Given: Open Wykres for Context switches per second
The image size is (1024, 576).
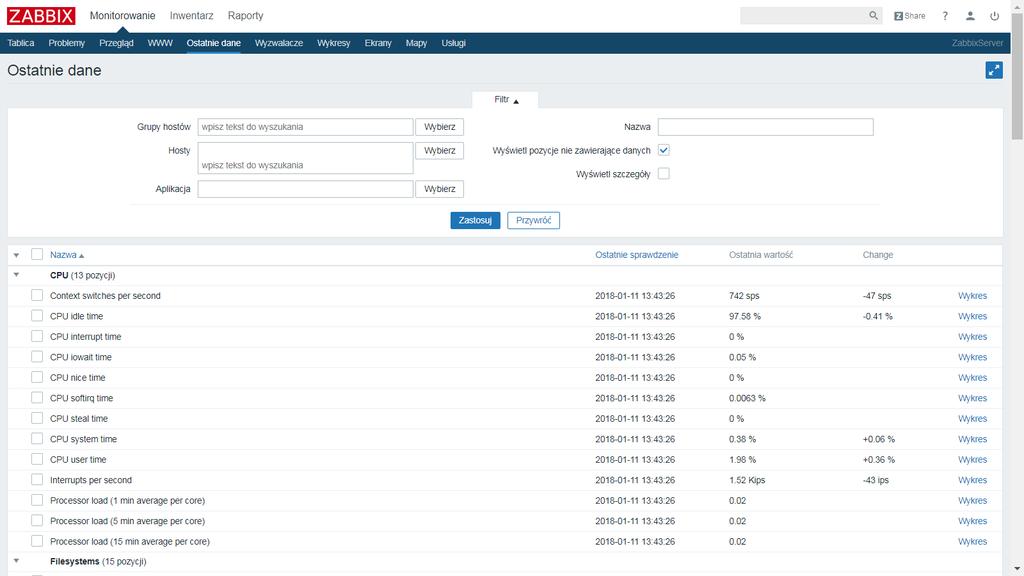Looking at the screenshot, I should click(x=972, y=296).
